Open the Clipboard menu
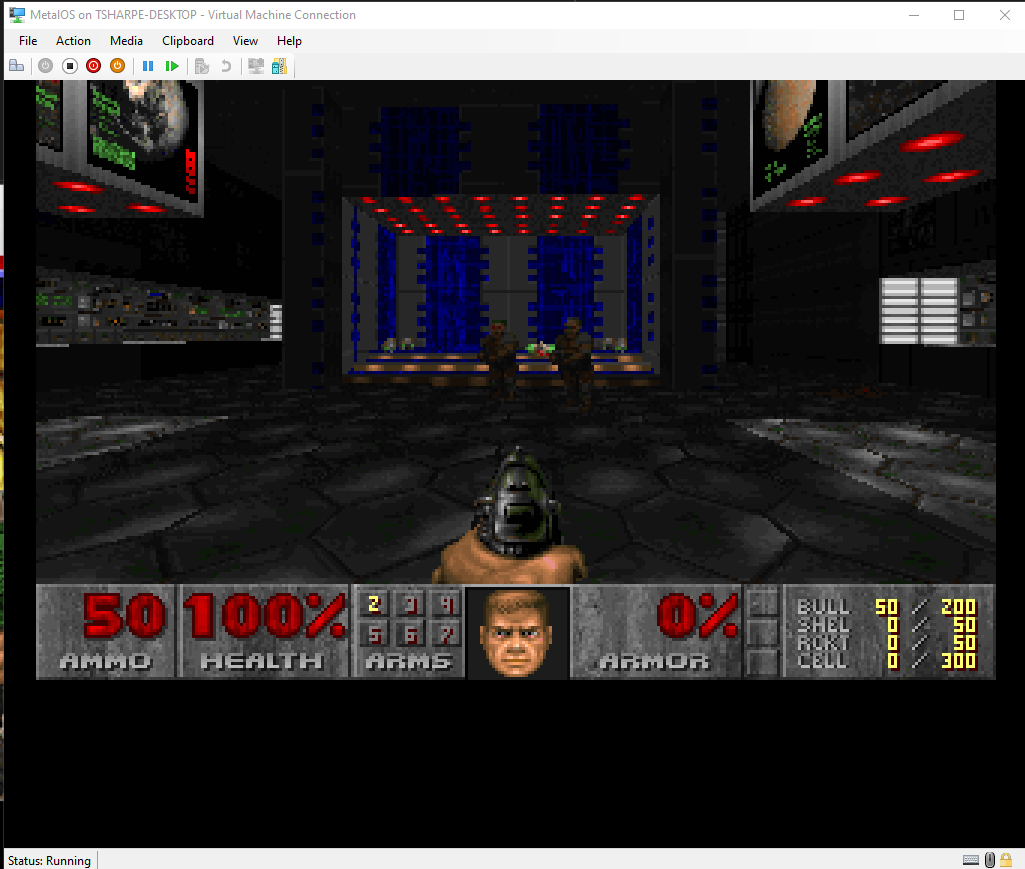Image resolution: width=1025 pixels, height=869 pixels. click(188, 41)
